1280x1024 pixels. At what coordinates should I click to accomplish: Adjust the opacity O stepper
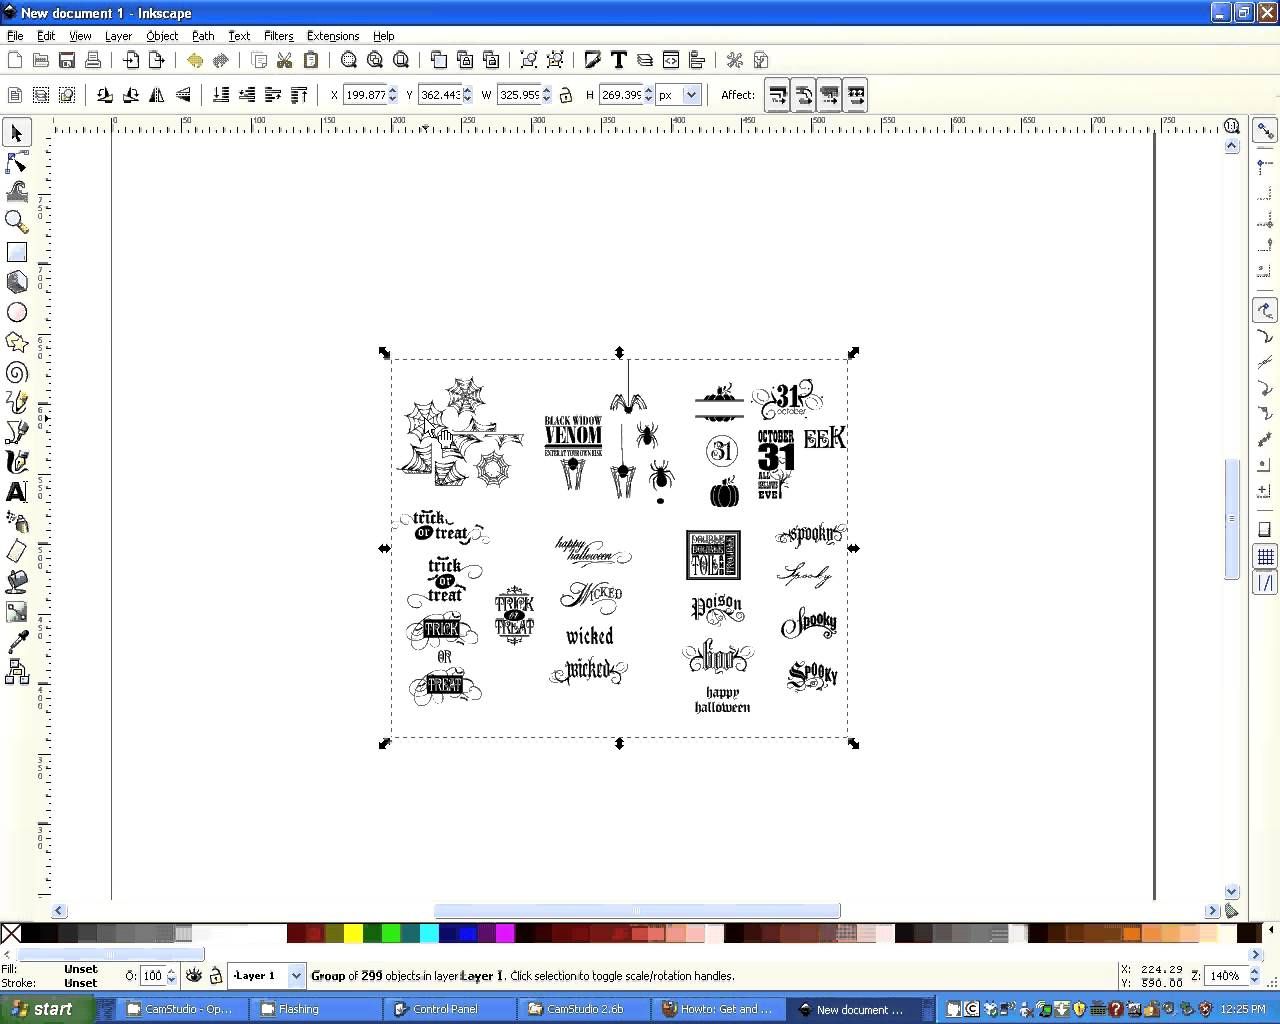[x=171, y=975]
